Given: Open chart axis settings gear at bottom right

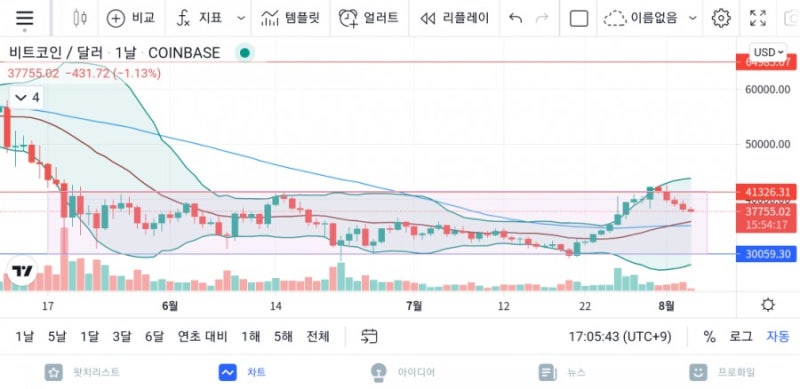Looking at the screenshot, I should click(767, 305).
